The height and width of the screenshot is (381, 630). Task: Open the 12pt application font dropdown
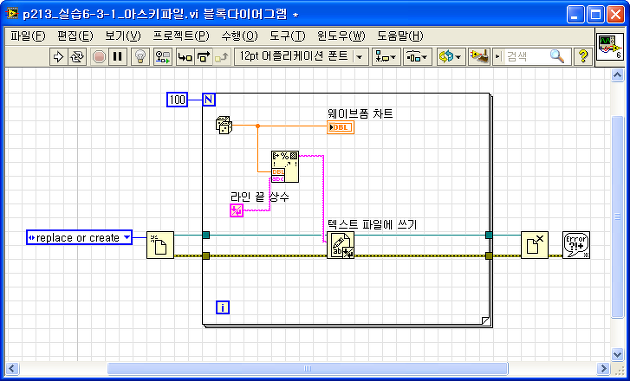point(301,57)
